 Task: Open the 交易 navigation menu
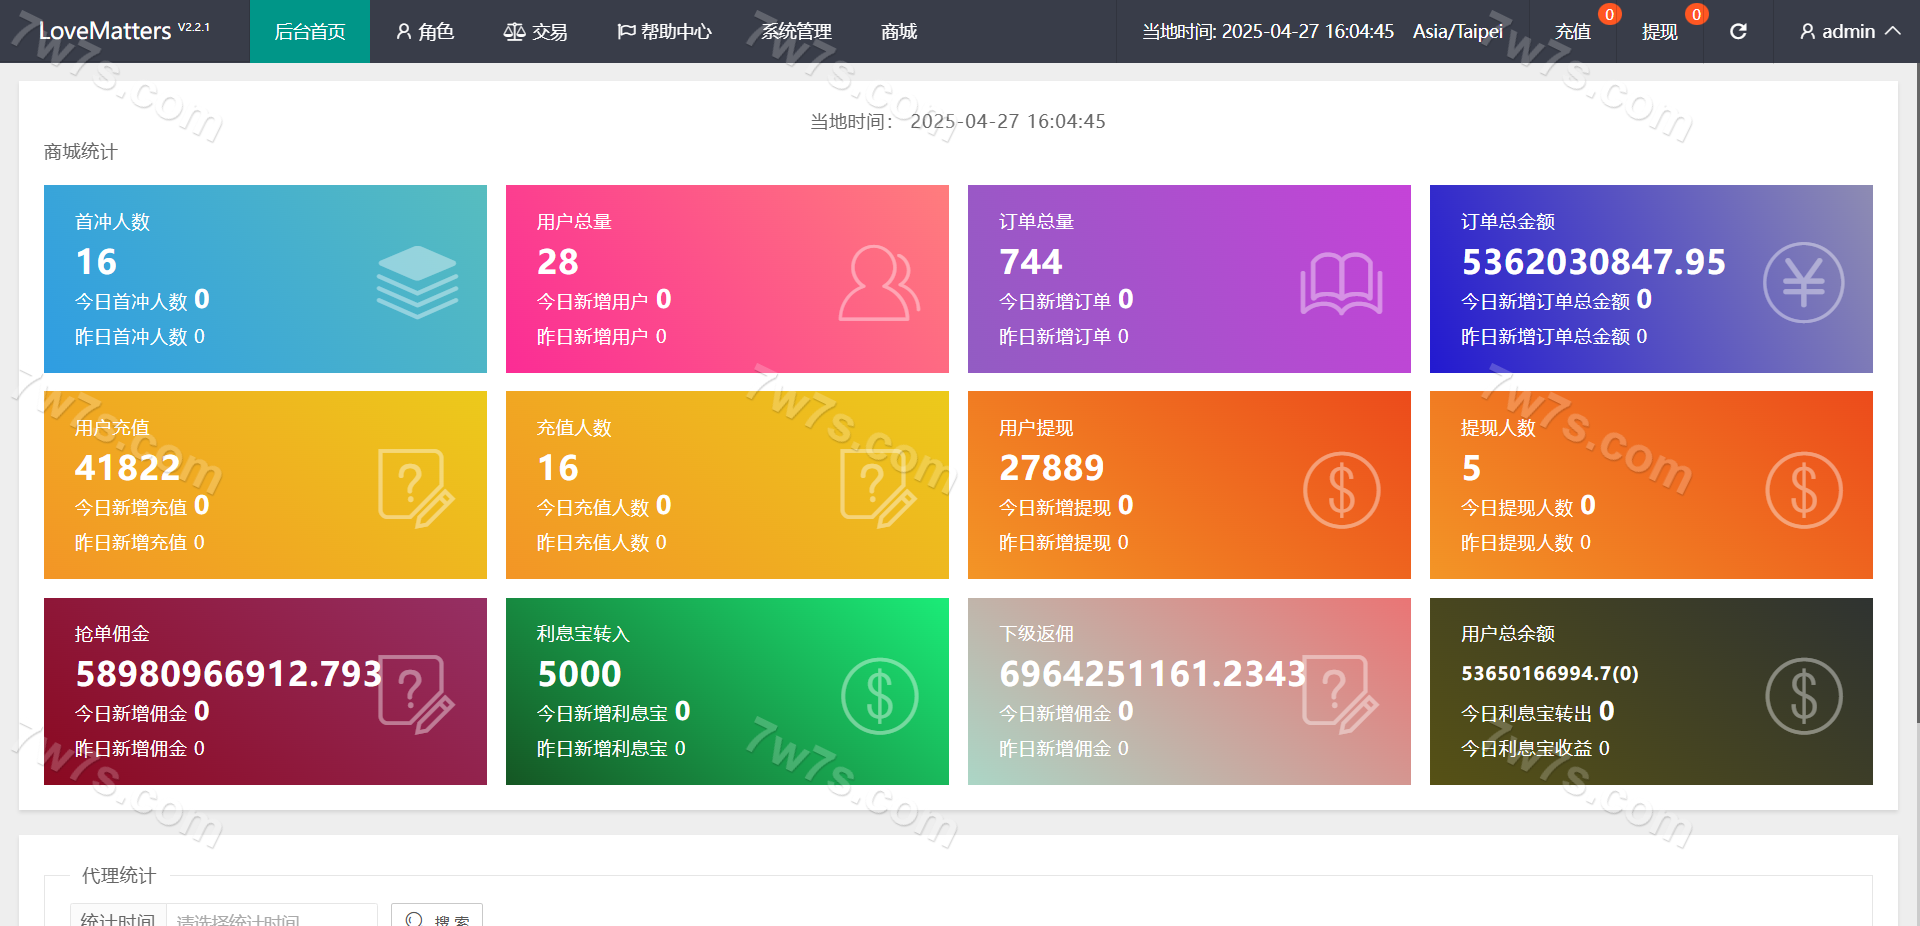coord(536,32)
